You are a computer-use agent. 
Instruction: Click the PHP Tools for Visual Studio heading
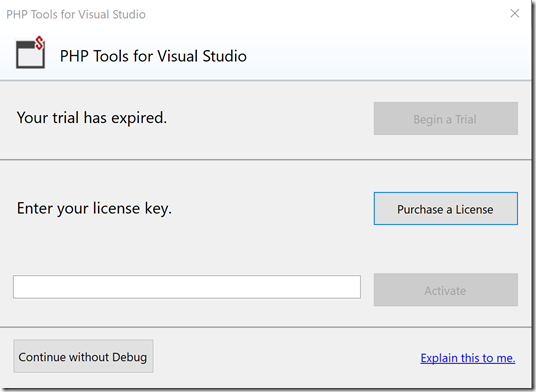coord(153,56)
